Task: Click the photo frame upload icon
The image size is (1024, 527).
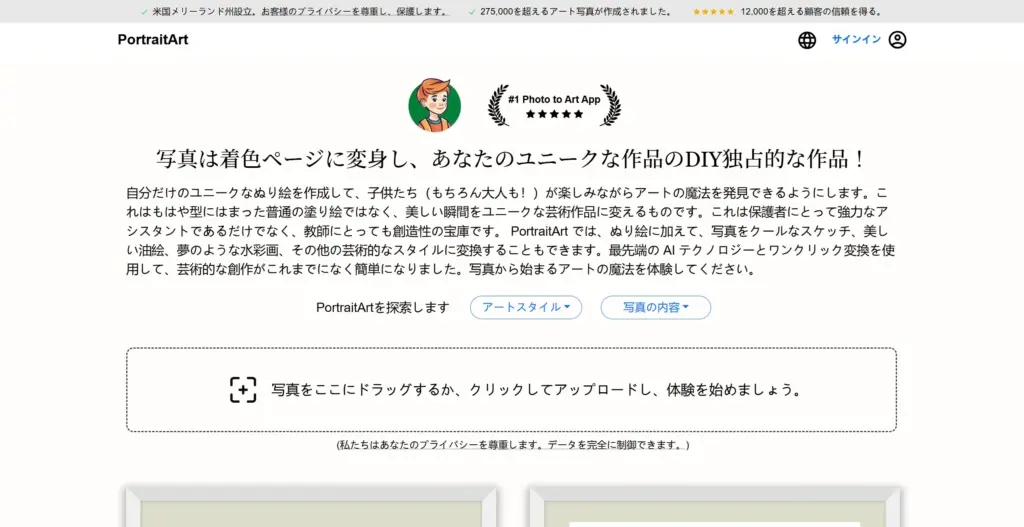Action: click(x=243, y=390)
